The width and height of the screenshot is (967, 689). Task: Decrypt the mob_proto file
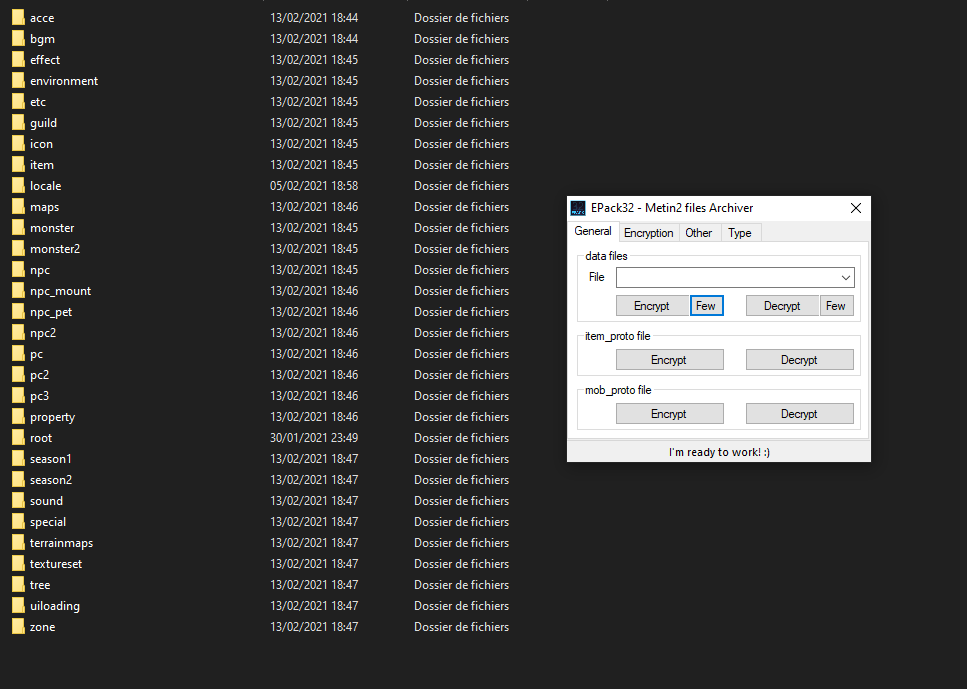[x=799, y=414]
